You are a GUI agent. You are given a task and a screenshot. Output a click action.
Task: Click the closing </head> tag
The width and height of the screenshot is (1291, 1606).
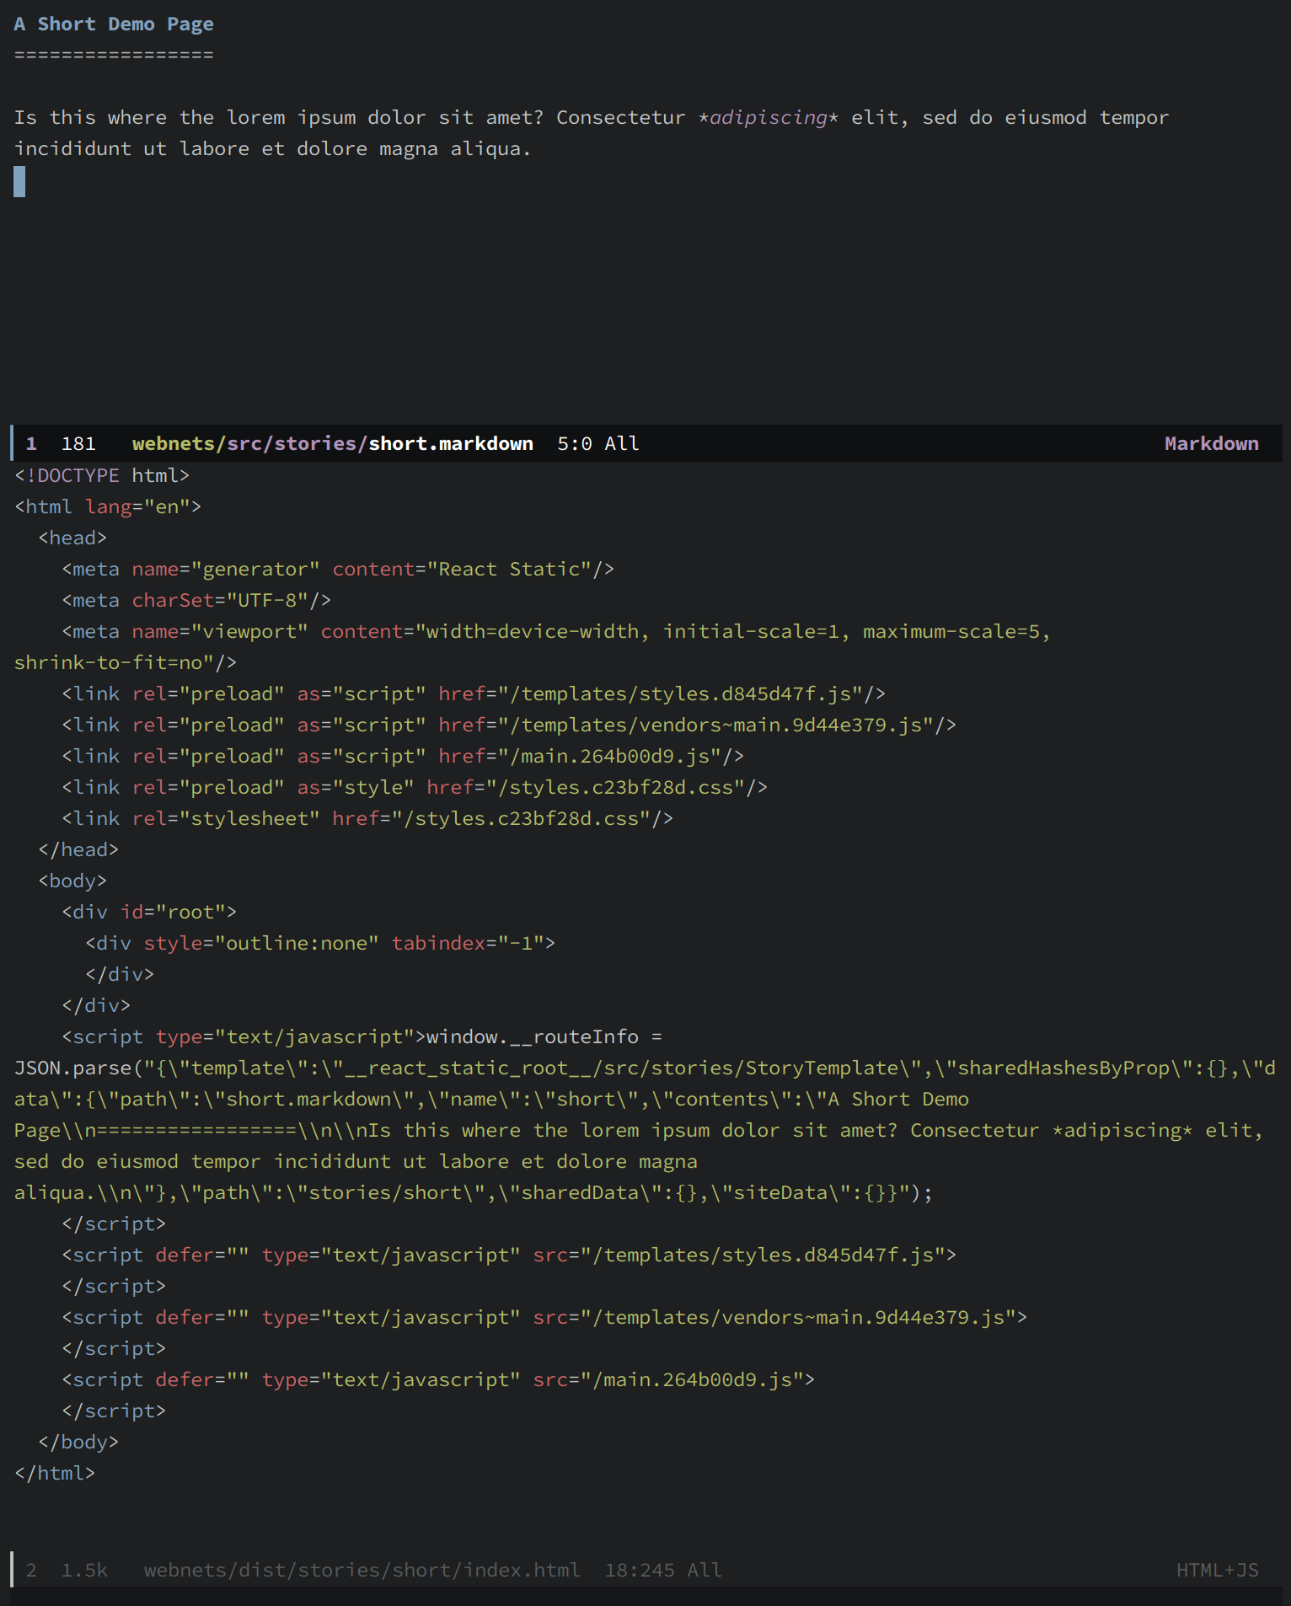(x=78, y=849)
